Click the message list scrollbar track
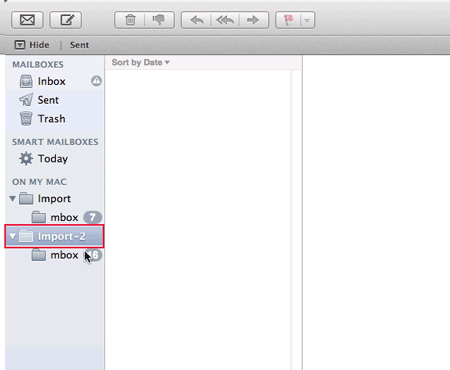The height and width of the screenshot is (370, 450). point(296,219)
